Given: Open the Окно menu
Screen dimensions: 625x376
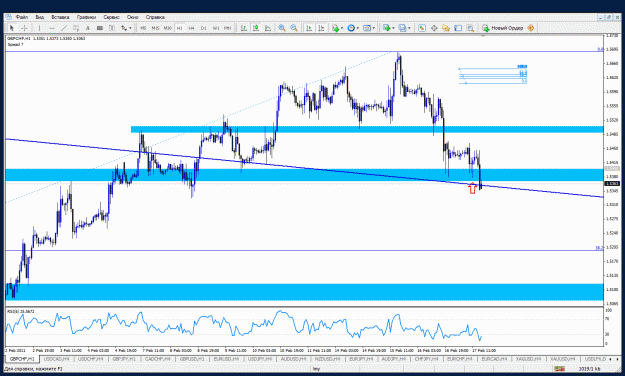Looking at the screenshot, I should [x=132, y=17].
